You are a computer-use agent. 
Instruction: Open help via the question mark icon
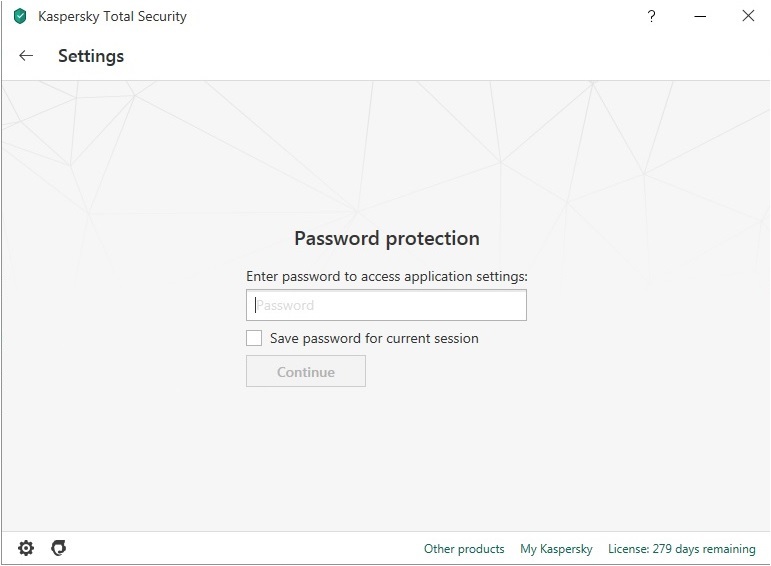tap(651, 16)
